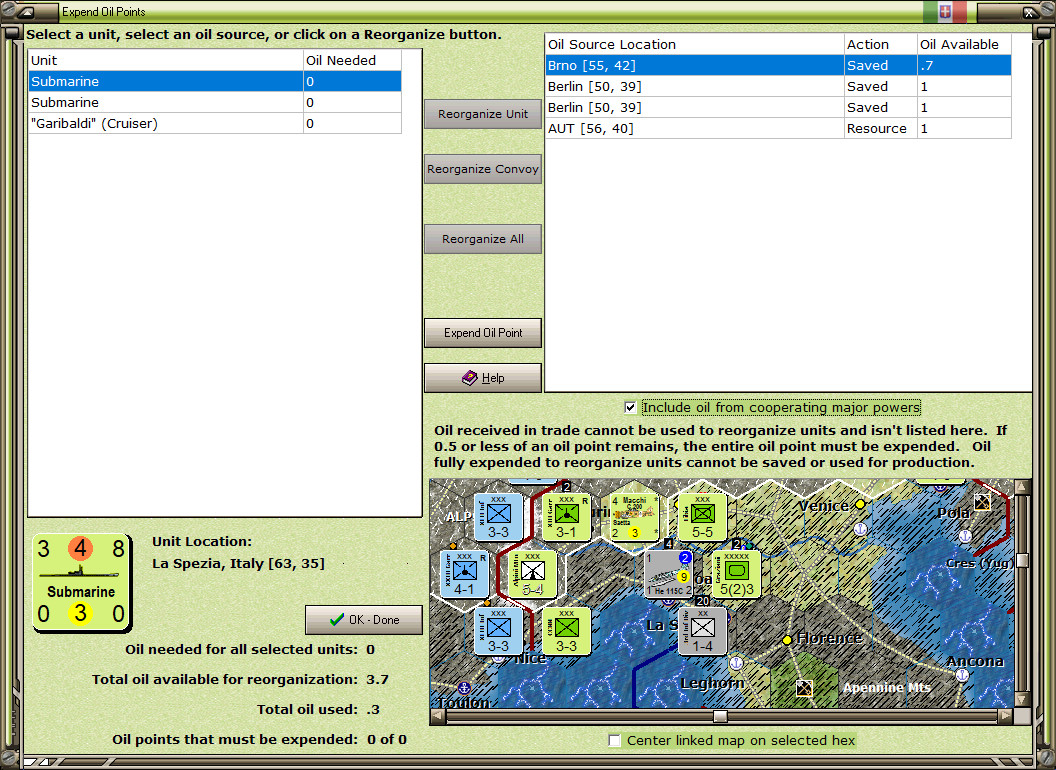Viewport: 1056px width, 770px height.
Task: Select the green 5-5 corps counter on map
Action: [x=702, y=517]
